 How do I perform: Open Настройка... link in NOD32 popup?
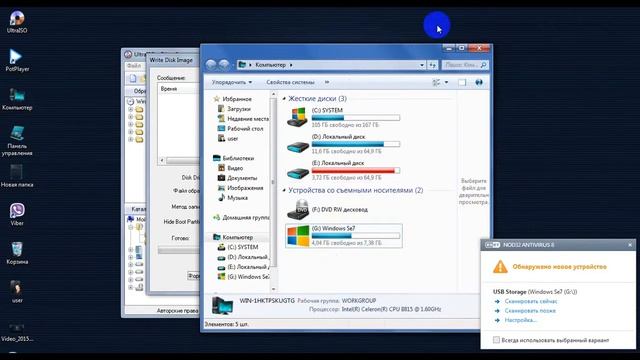click(520, 320)
